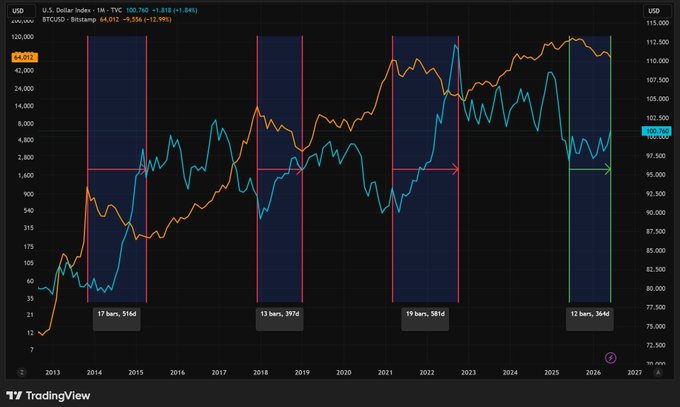Click the 2017 label on the time axis
680x407 pixels.
tap(219, 373)
